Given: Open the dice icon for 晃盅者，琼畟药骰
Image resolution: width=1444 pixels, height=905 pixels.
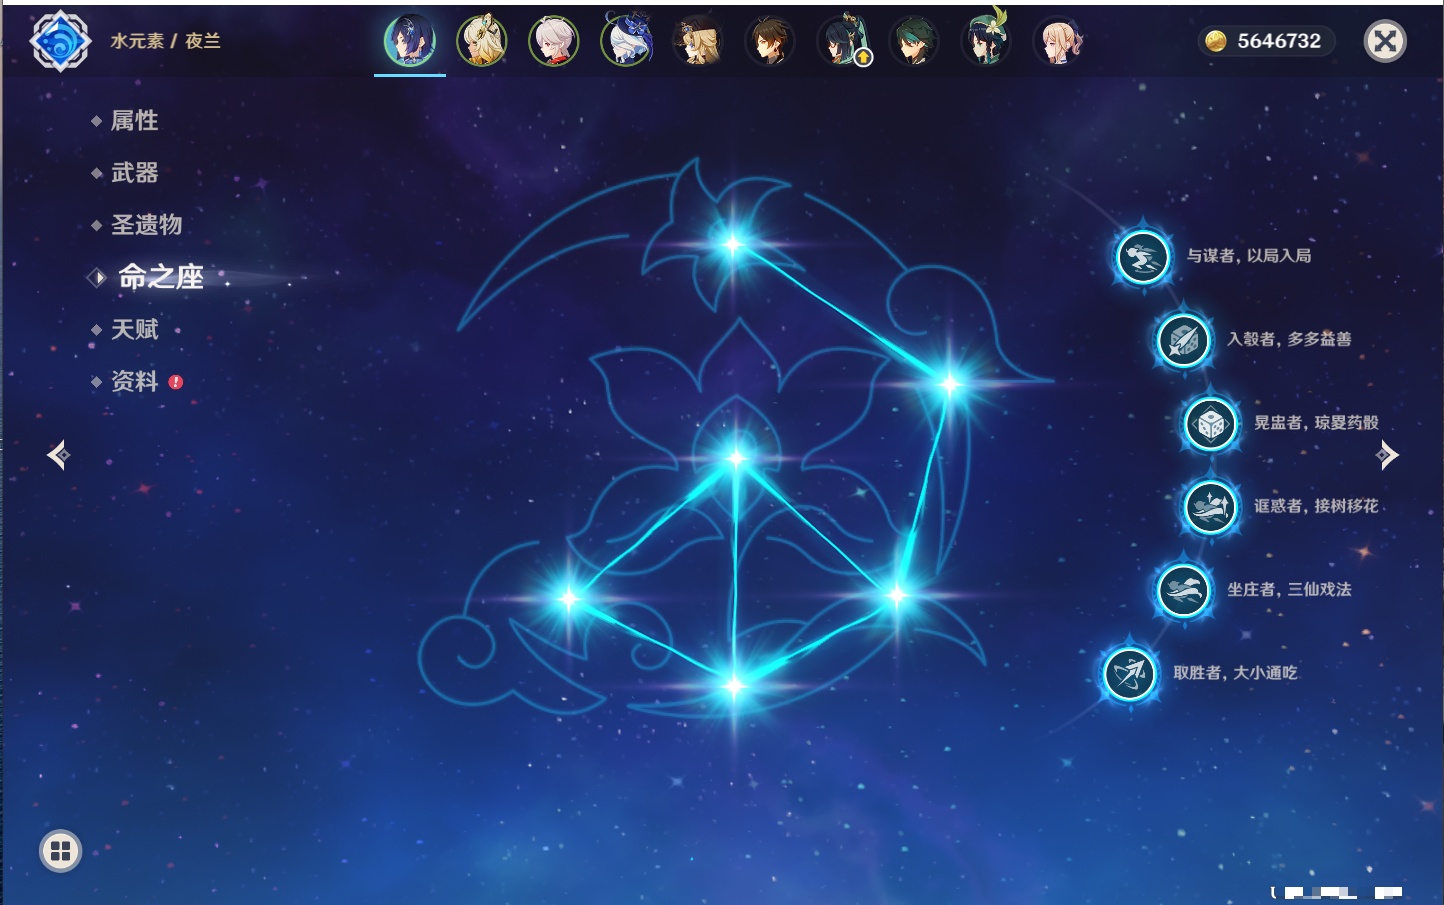Looking at the screenshot, I should click(x=1211, y=424).
